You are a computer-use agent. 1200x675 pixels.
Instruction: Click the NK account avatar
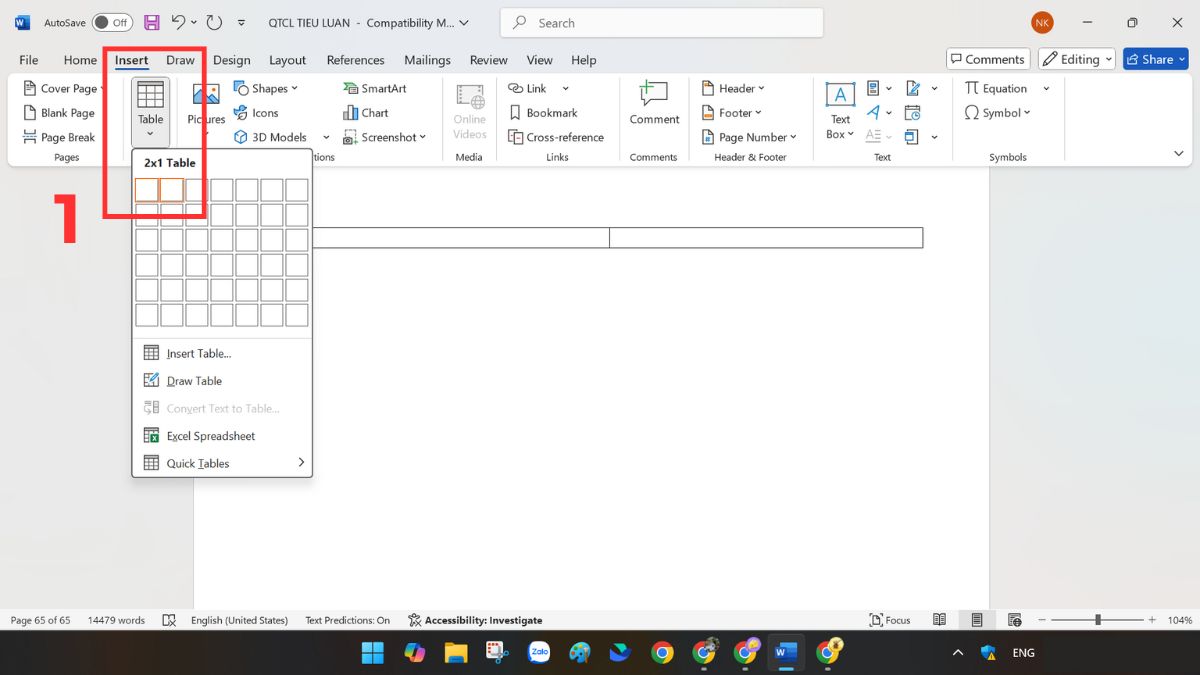1042,22
